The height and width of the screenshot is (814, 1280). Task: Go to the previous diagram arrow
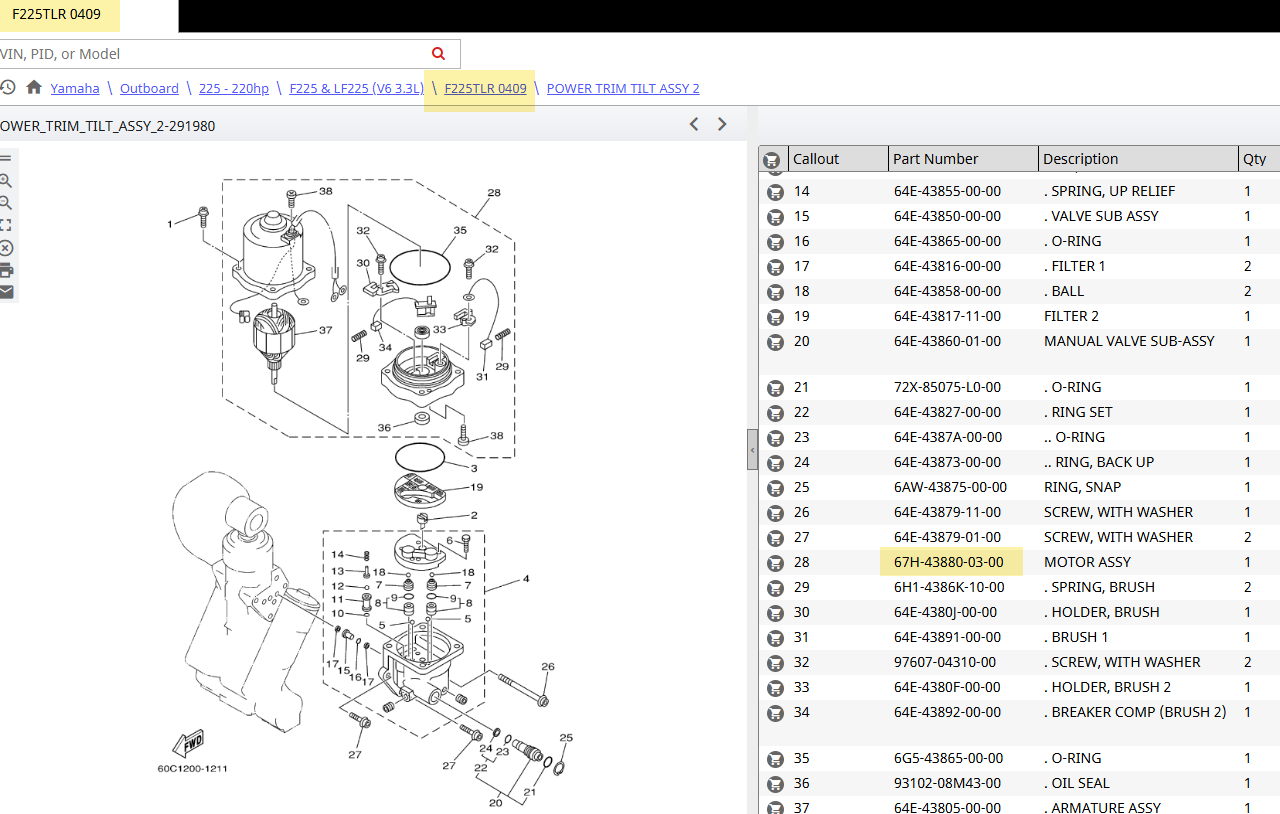point(694,125)
